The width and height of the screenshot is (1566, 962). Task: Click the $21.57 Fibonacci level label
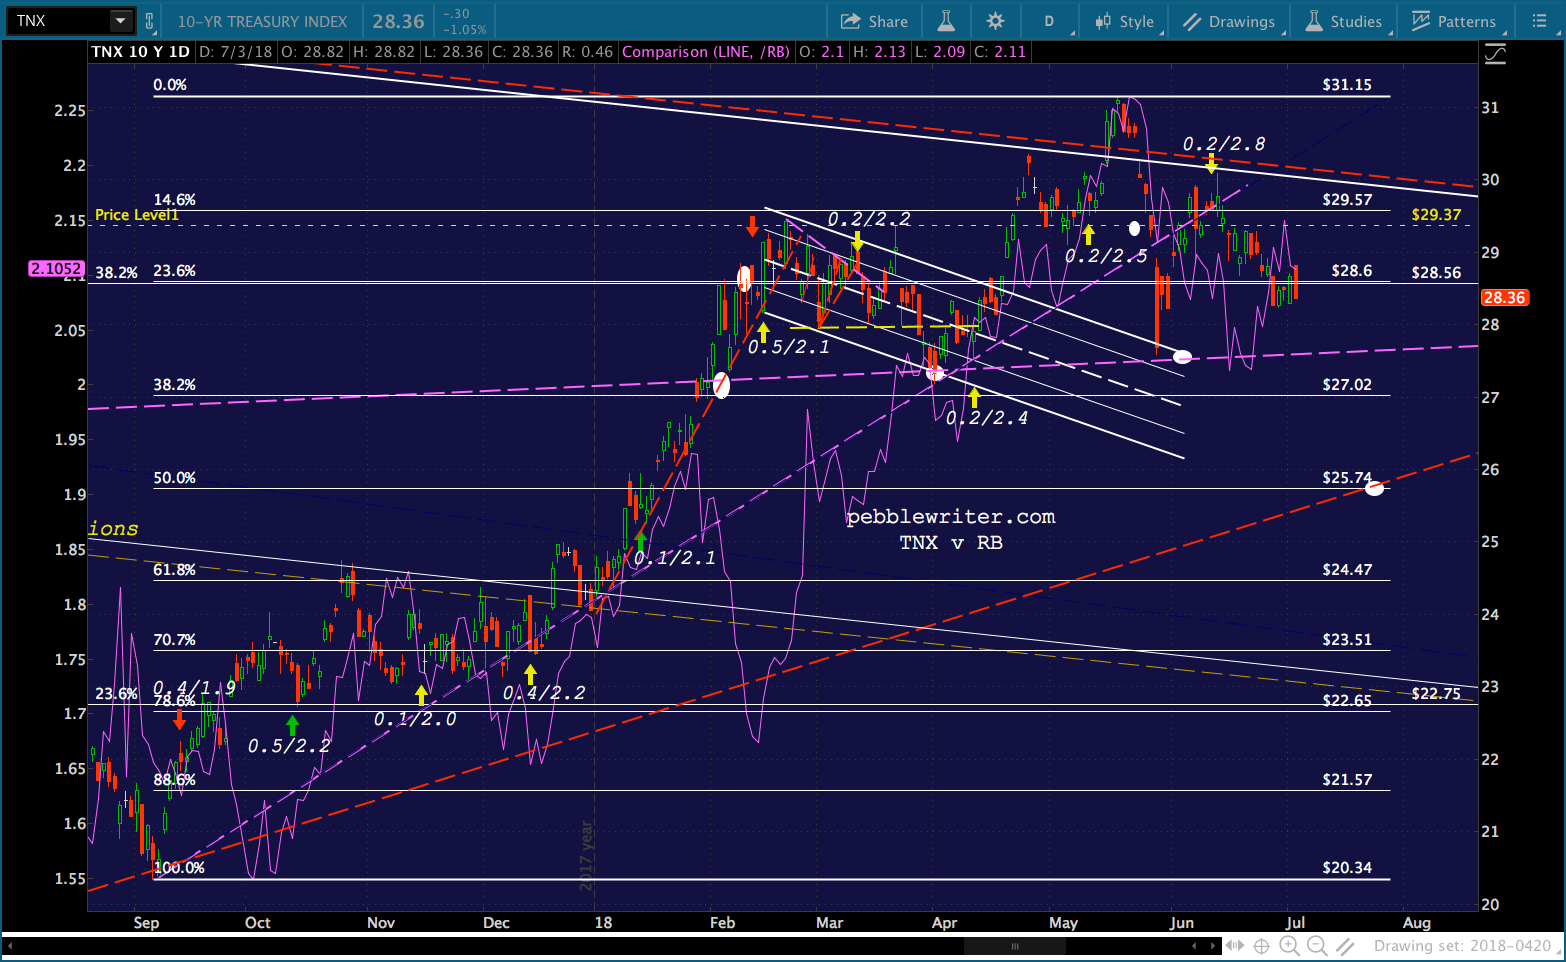1347,780
